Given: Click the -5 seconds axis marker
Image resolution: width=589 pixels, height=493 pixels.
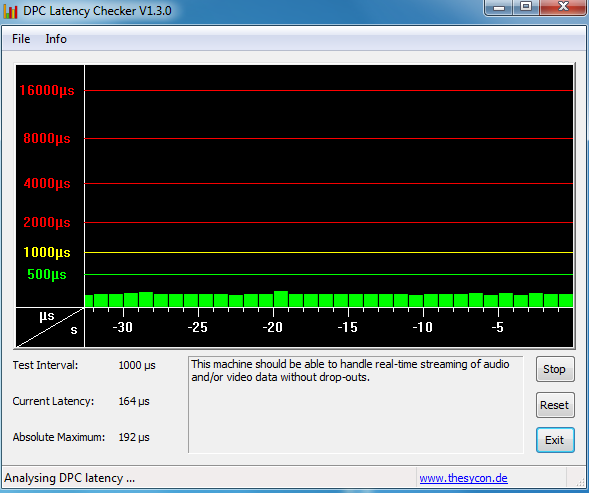Looking at the screenshot, I should click(x=497, y=327).
